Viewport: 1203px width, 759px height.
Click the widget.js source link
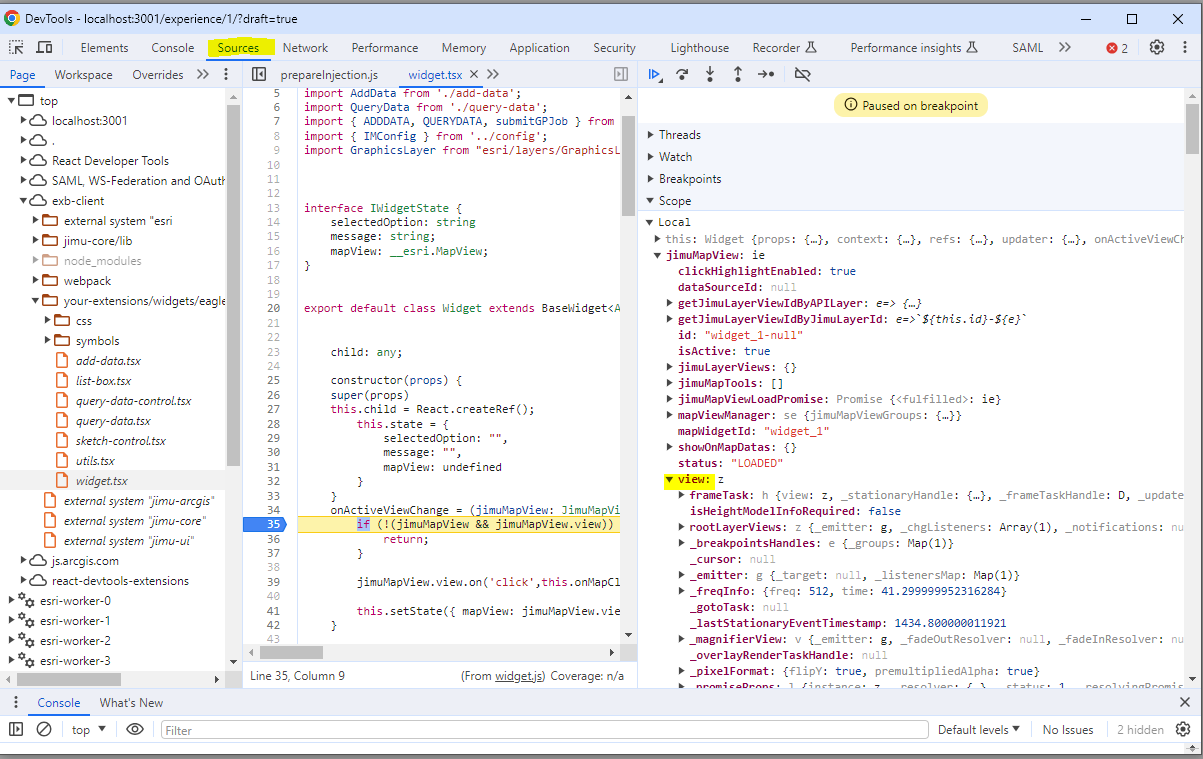pos(518,676)
